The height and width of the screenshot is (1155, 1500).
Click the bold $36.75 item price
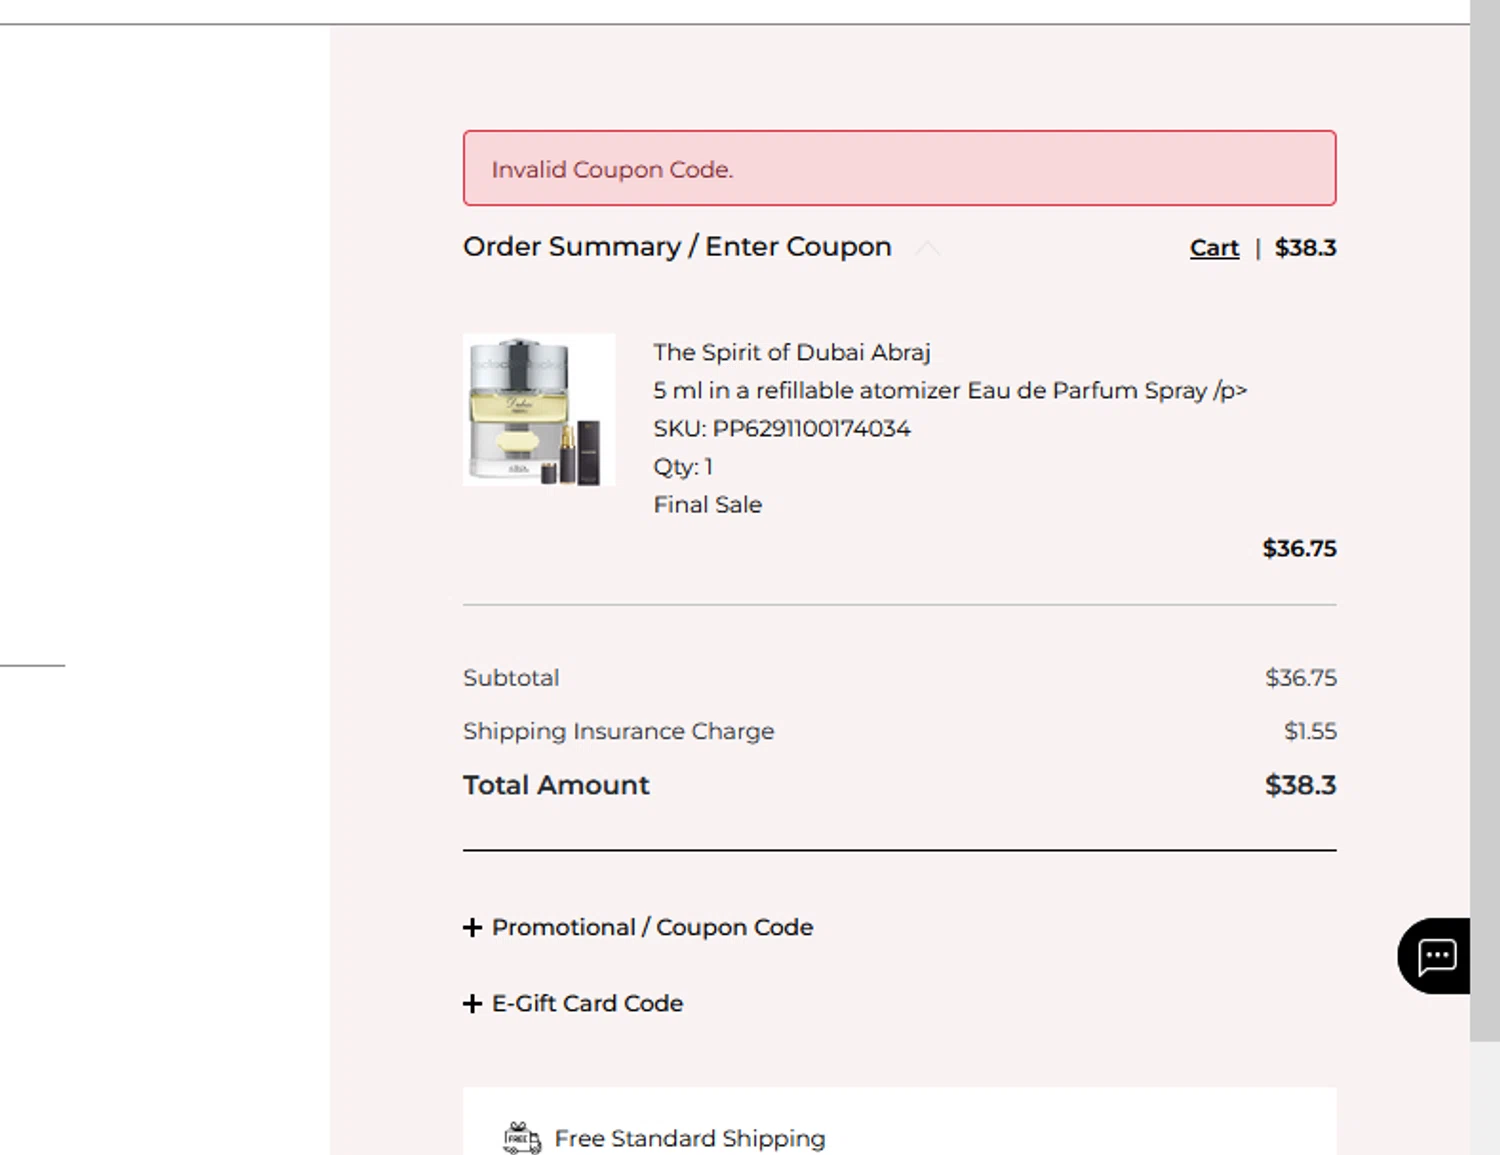1299,549
